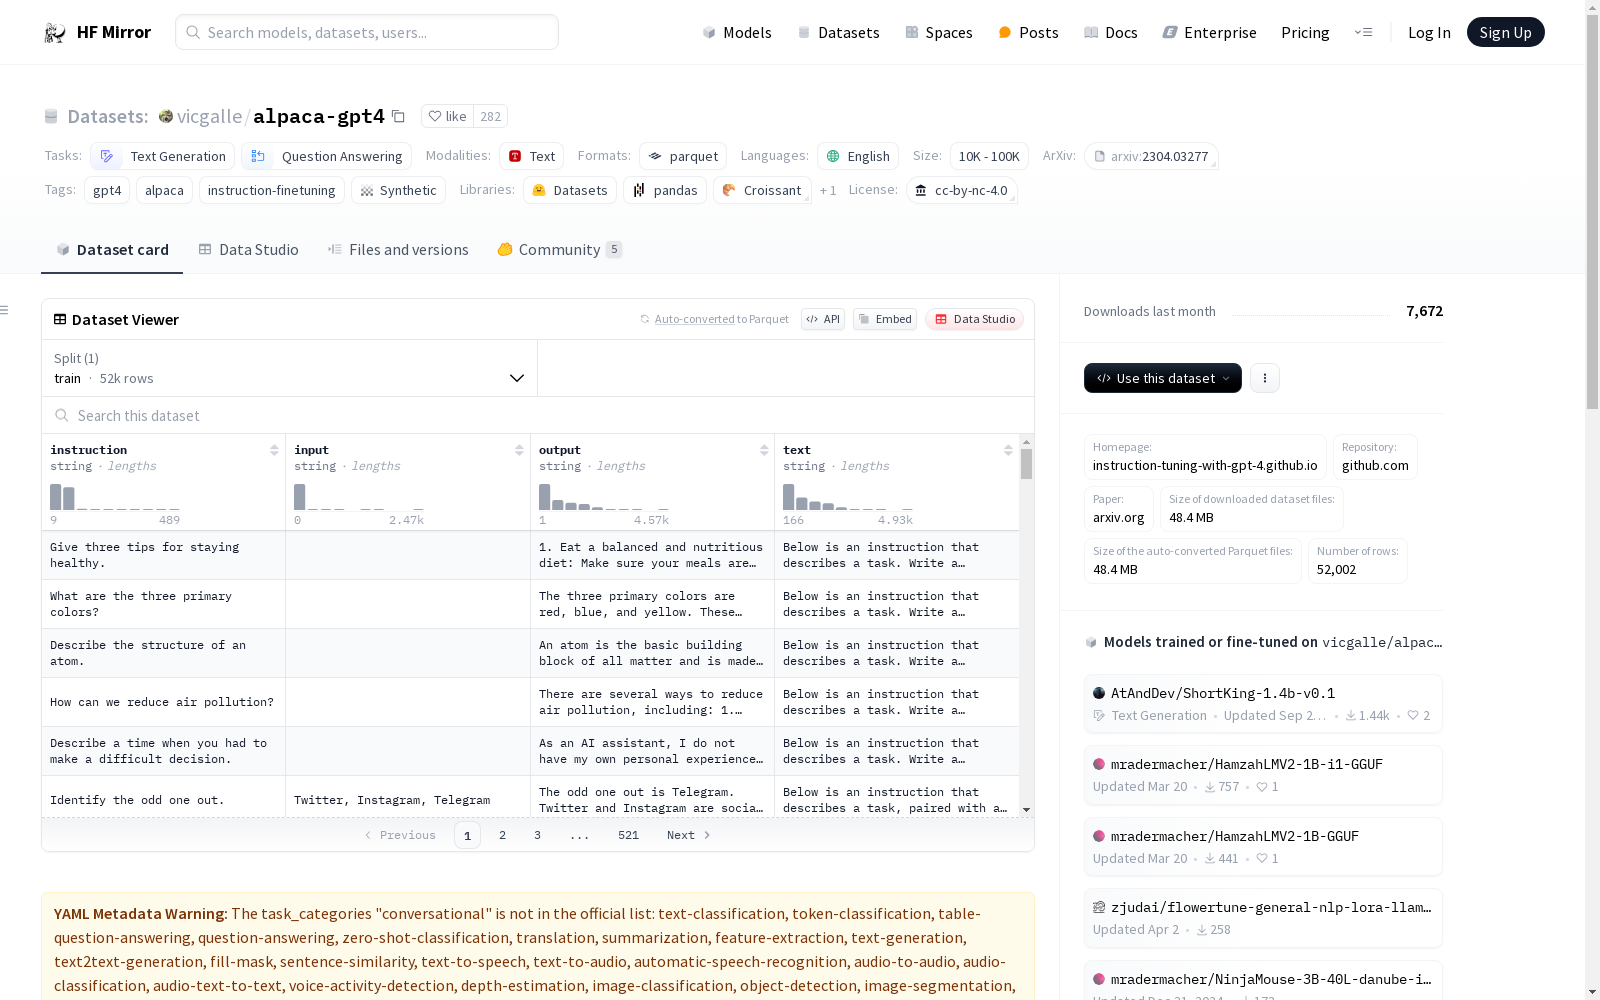This screenshot has width=1600, height=1000.
Task: Click the 'Twitter, Instagram, Telegram' input cell
Action: 408,800
